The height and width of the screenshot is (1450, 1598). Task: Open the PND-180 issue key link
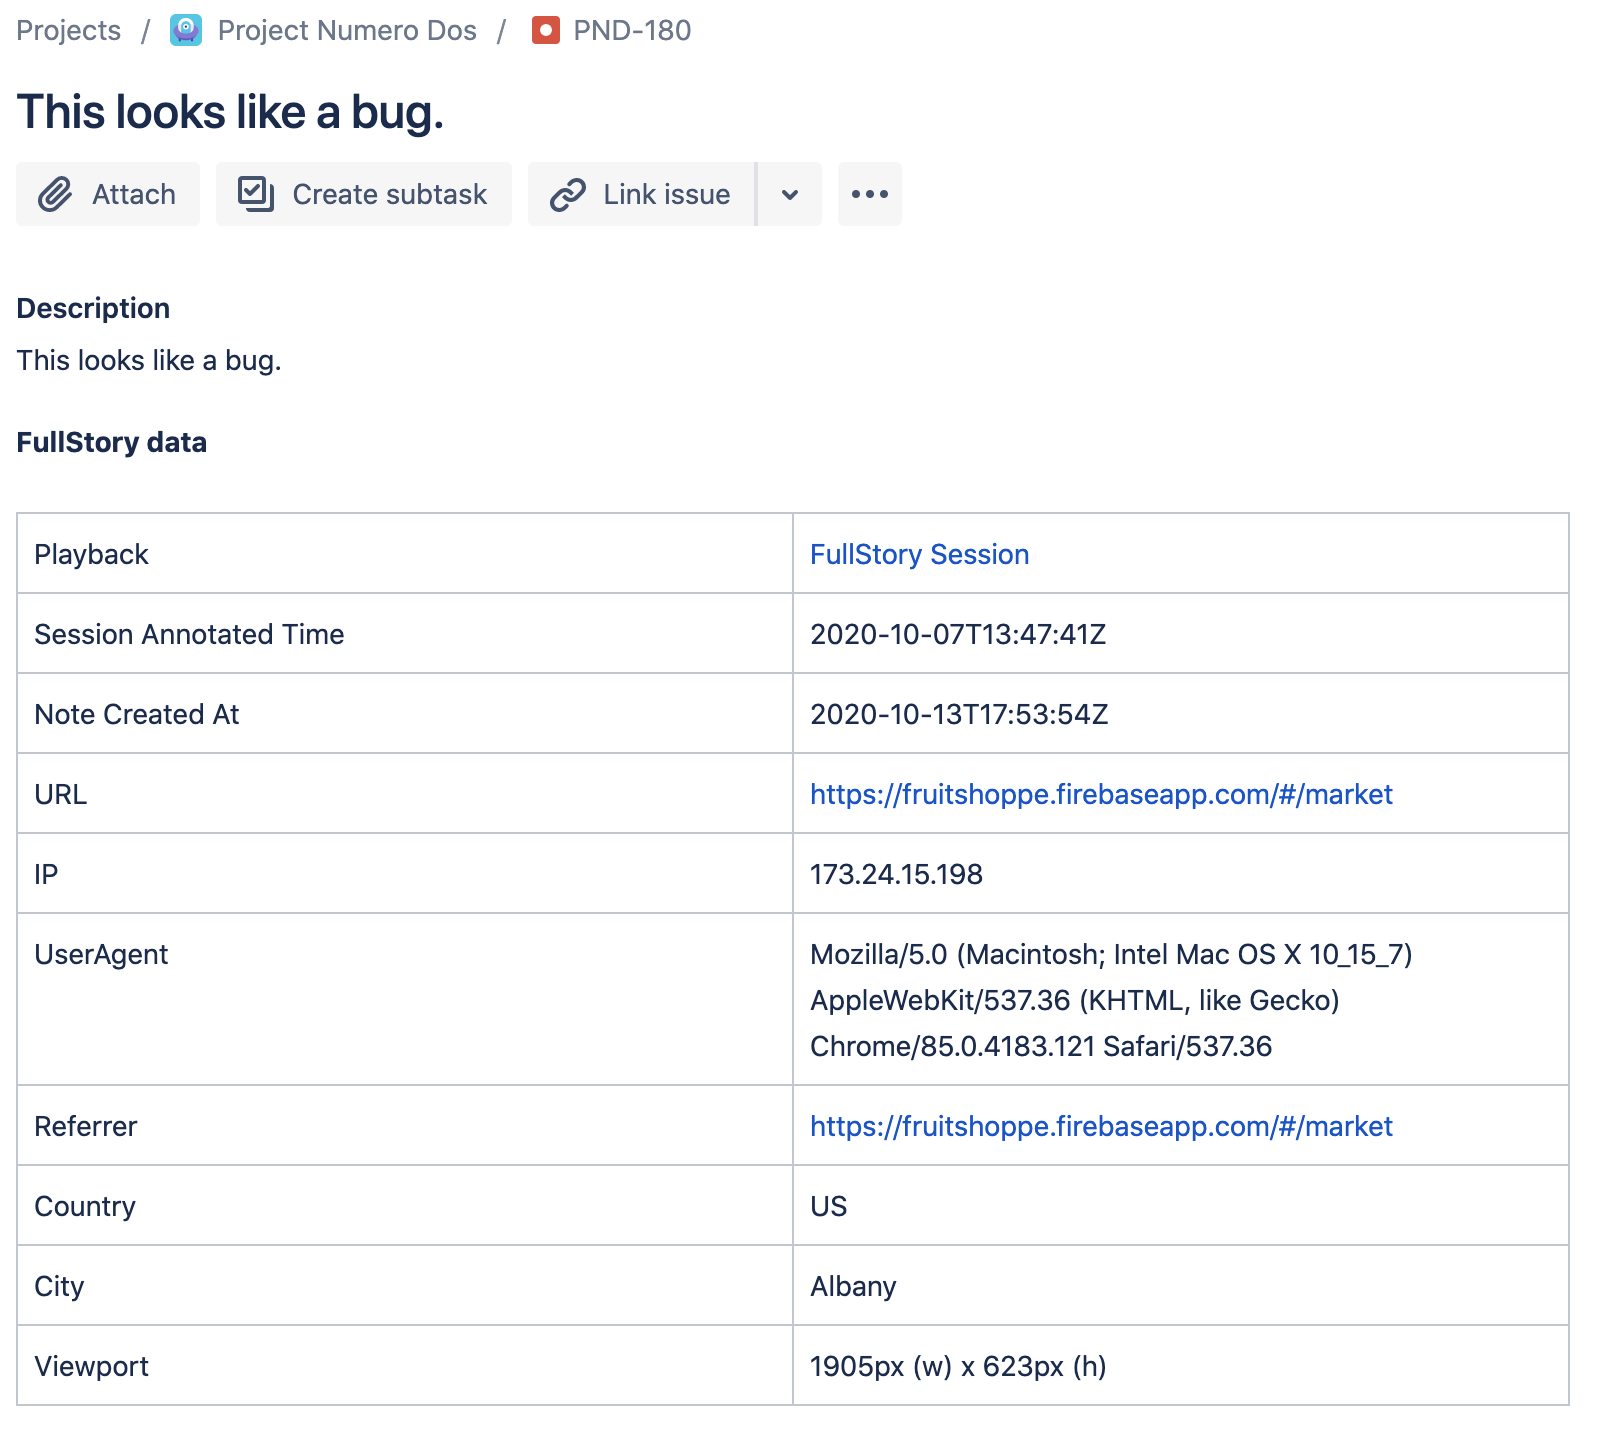tap(631, 30)
